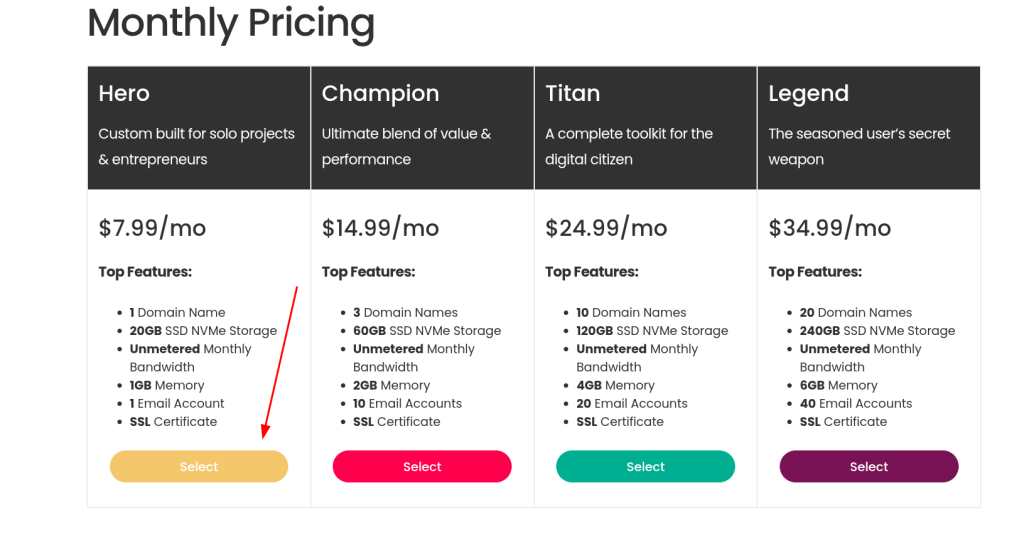The width and height of the screenshot is (1024, 537).
Task: Click the Legend plan heading
Action: coord(808,93)
